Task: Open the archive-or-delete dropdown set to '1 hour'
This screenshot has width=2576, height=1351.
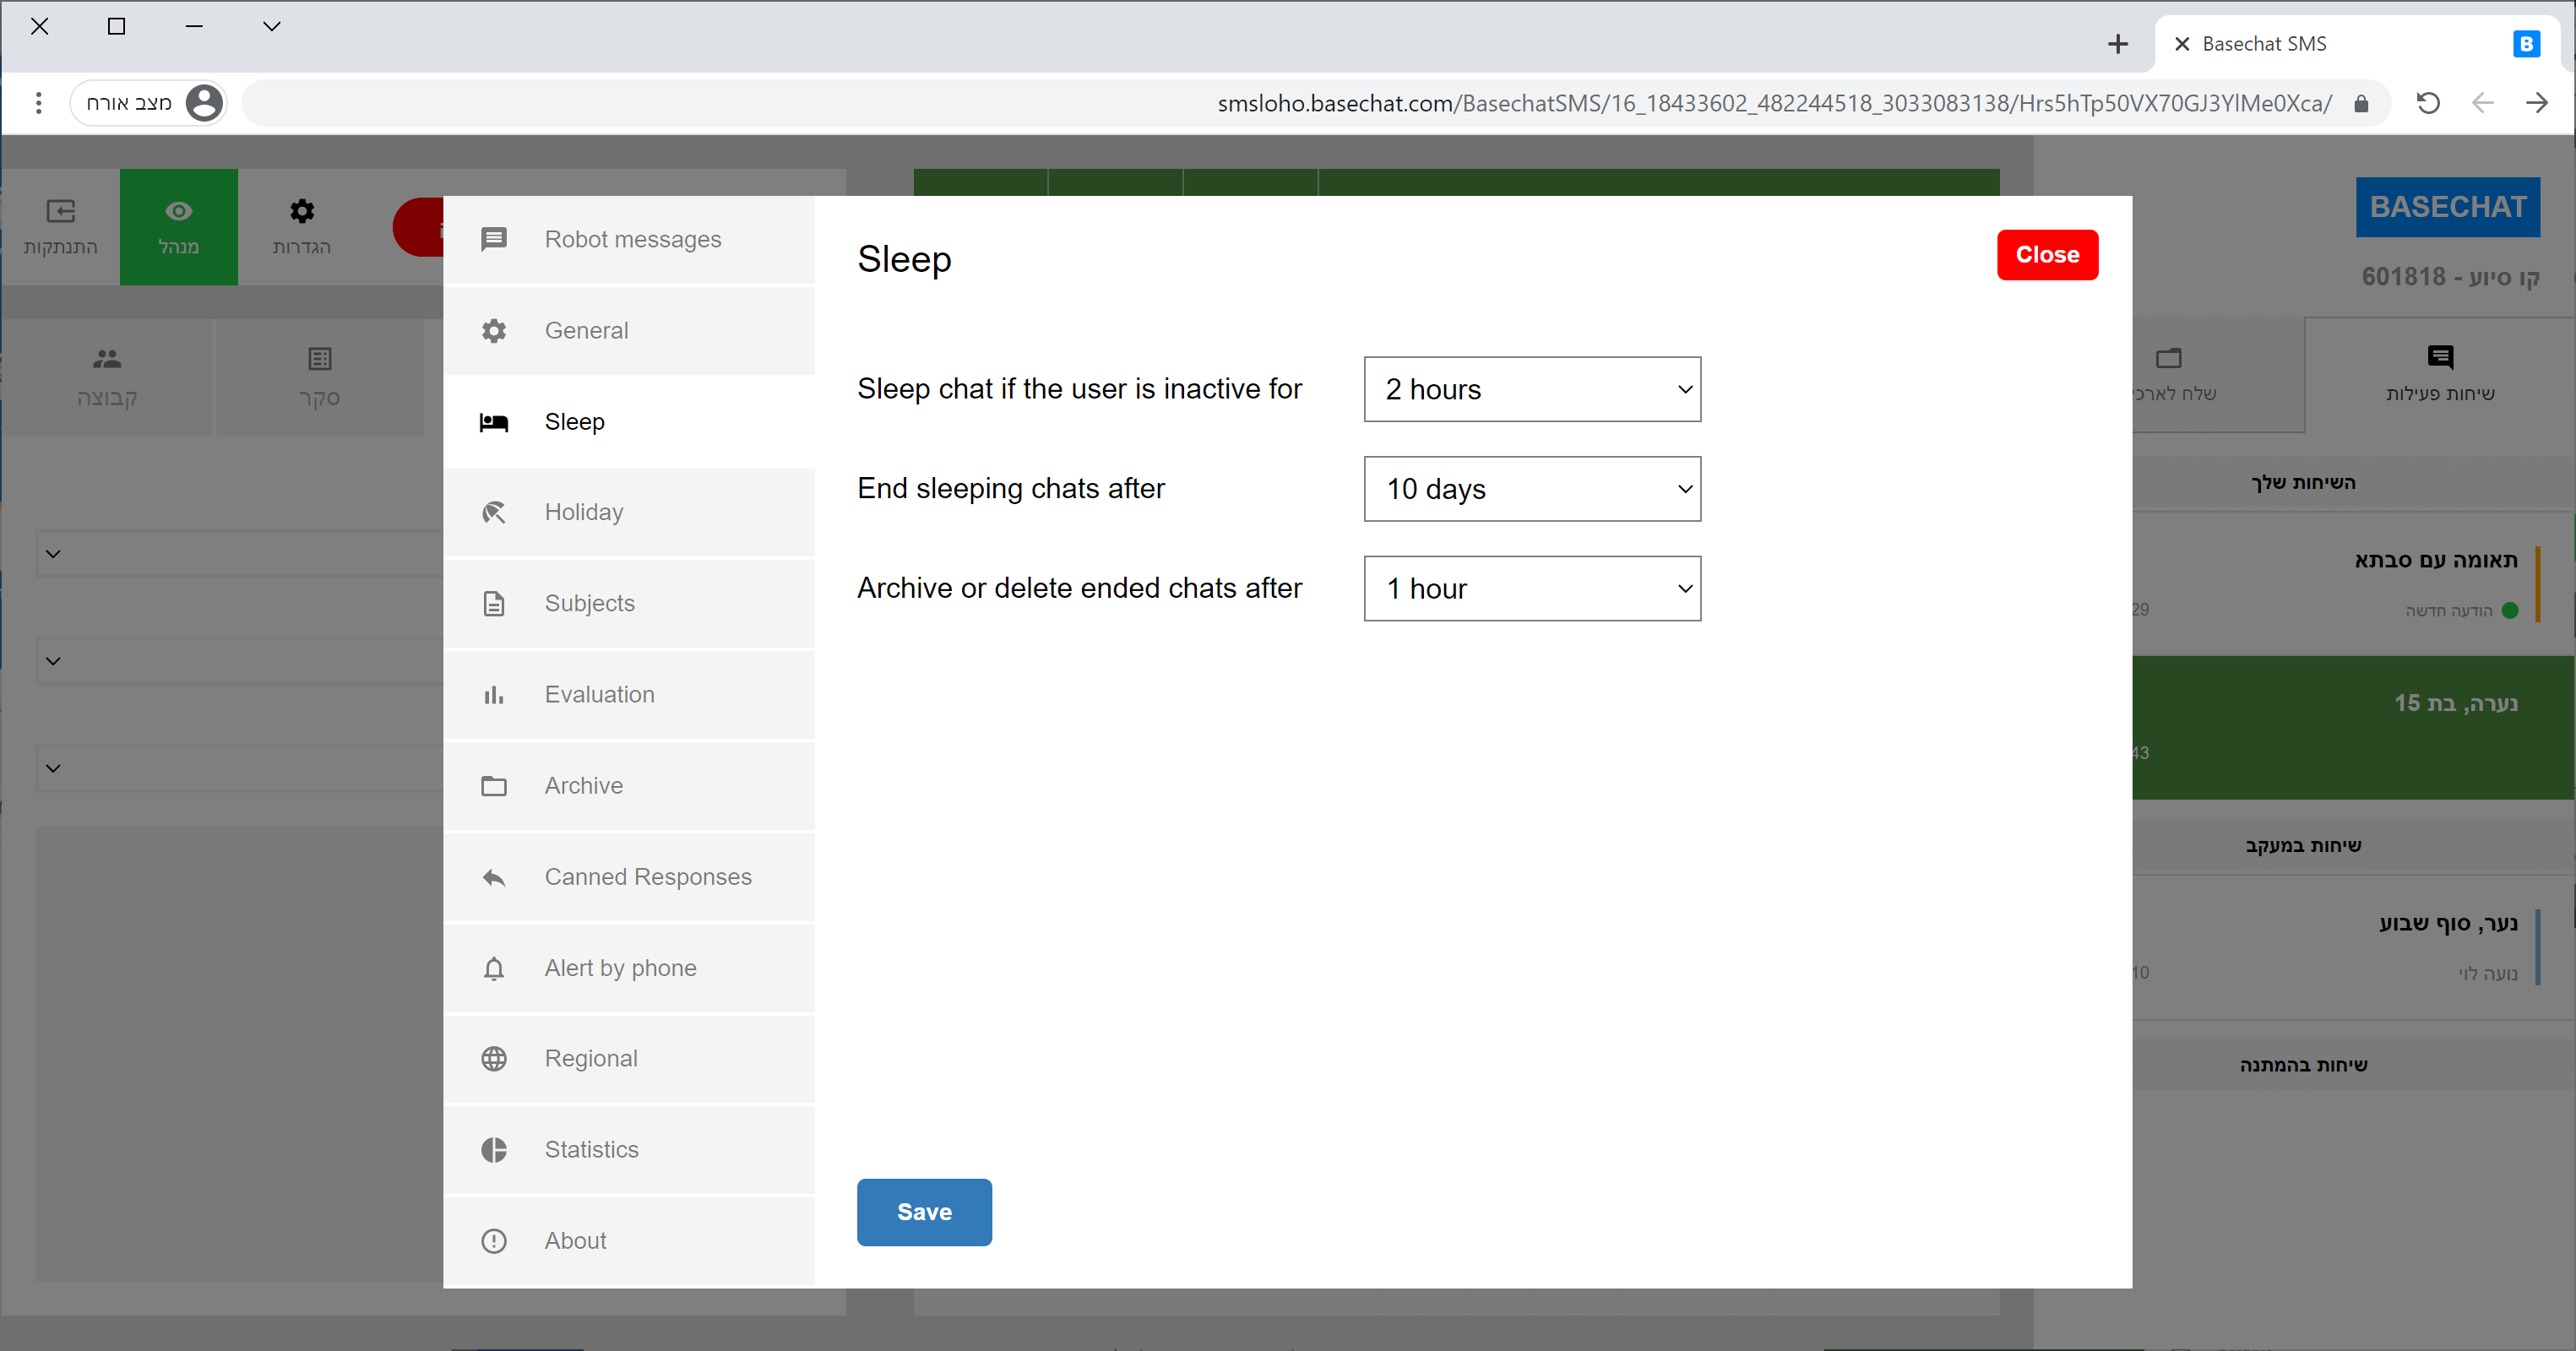Action: tap(1531, 588)
